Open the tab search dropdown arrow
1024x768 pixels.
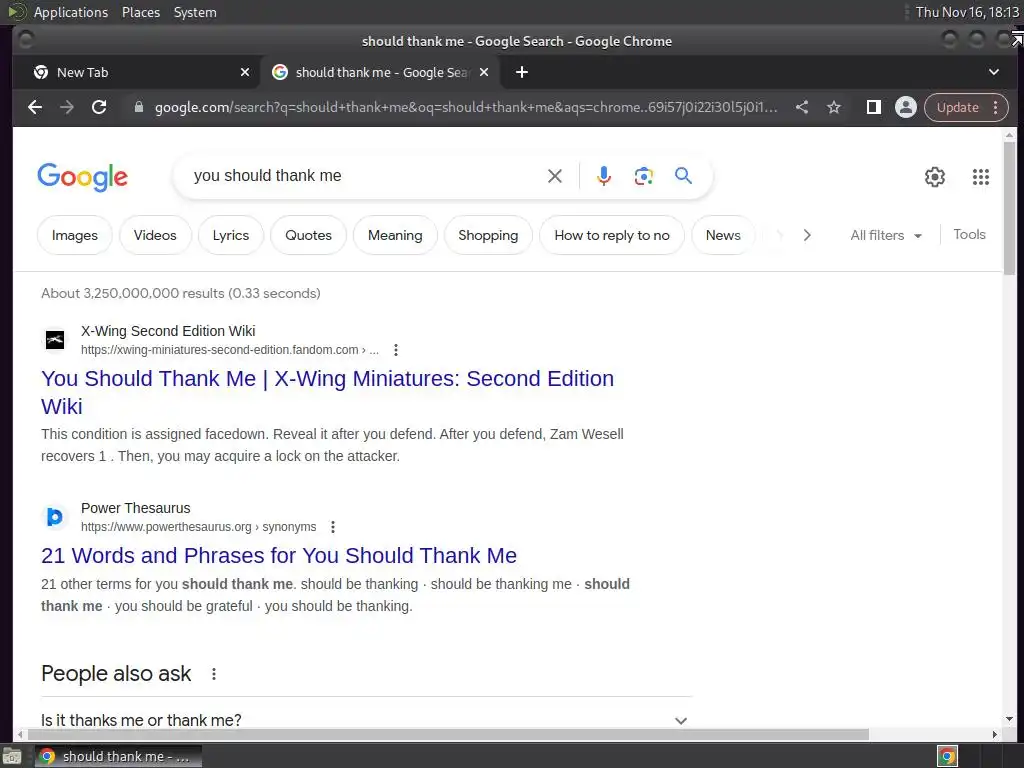click(994, 72)
